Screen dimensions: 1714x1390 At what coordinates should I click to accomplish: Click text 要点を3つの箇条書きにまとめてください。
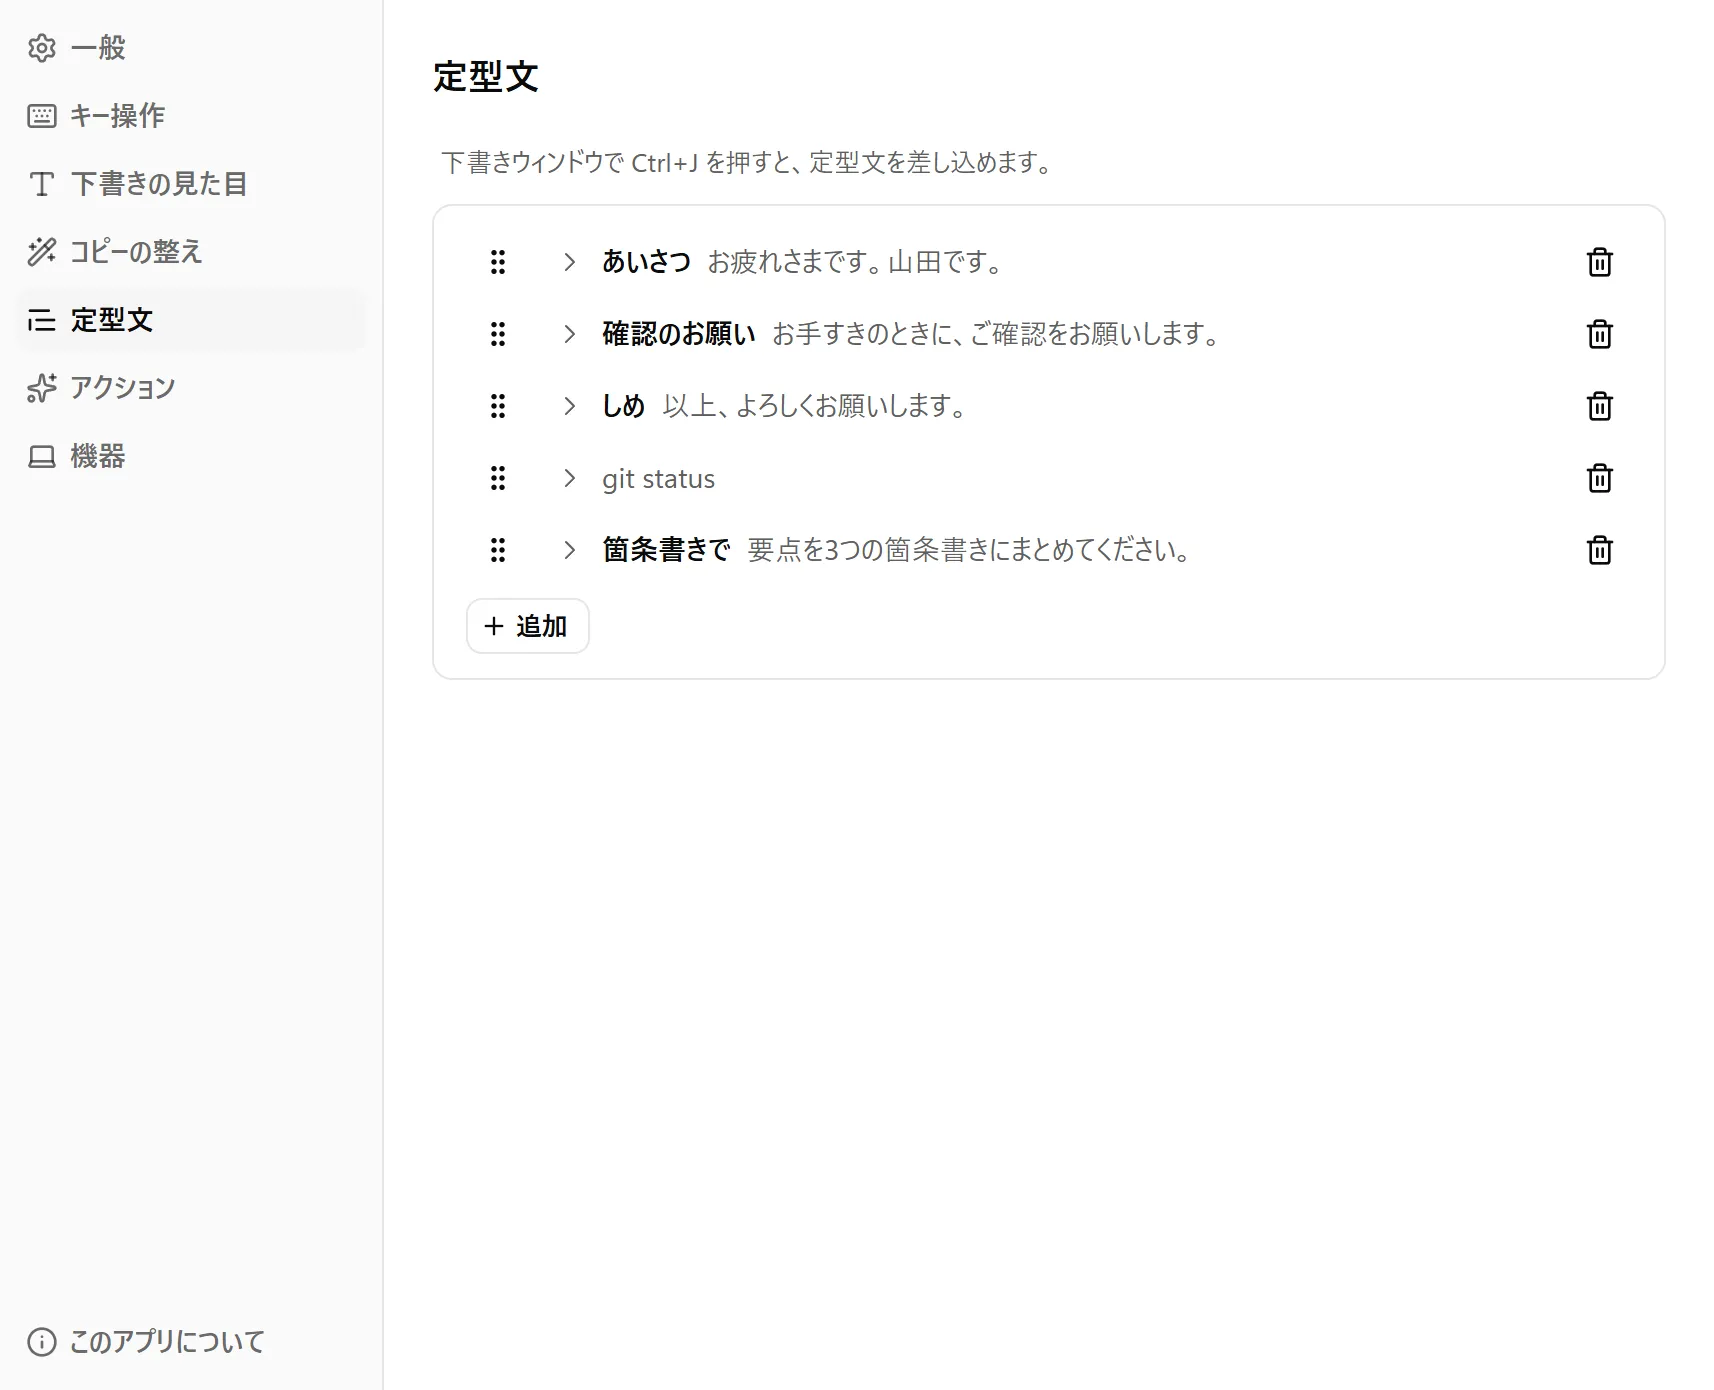tap(969, 550)
